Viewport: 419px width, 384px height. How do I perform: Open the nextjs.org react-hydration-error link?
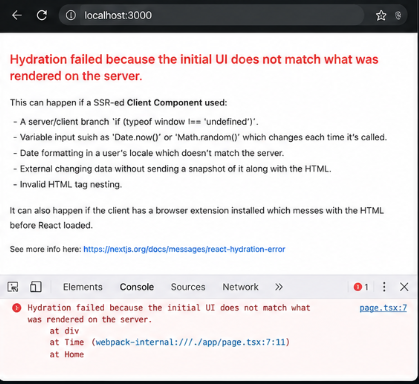(184, 249)
